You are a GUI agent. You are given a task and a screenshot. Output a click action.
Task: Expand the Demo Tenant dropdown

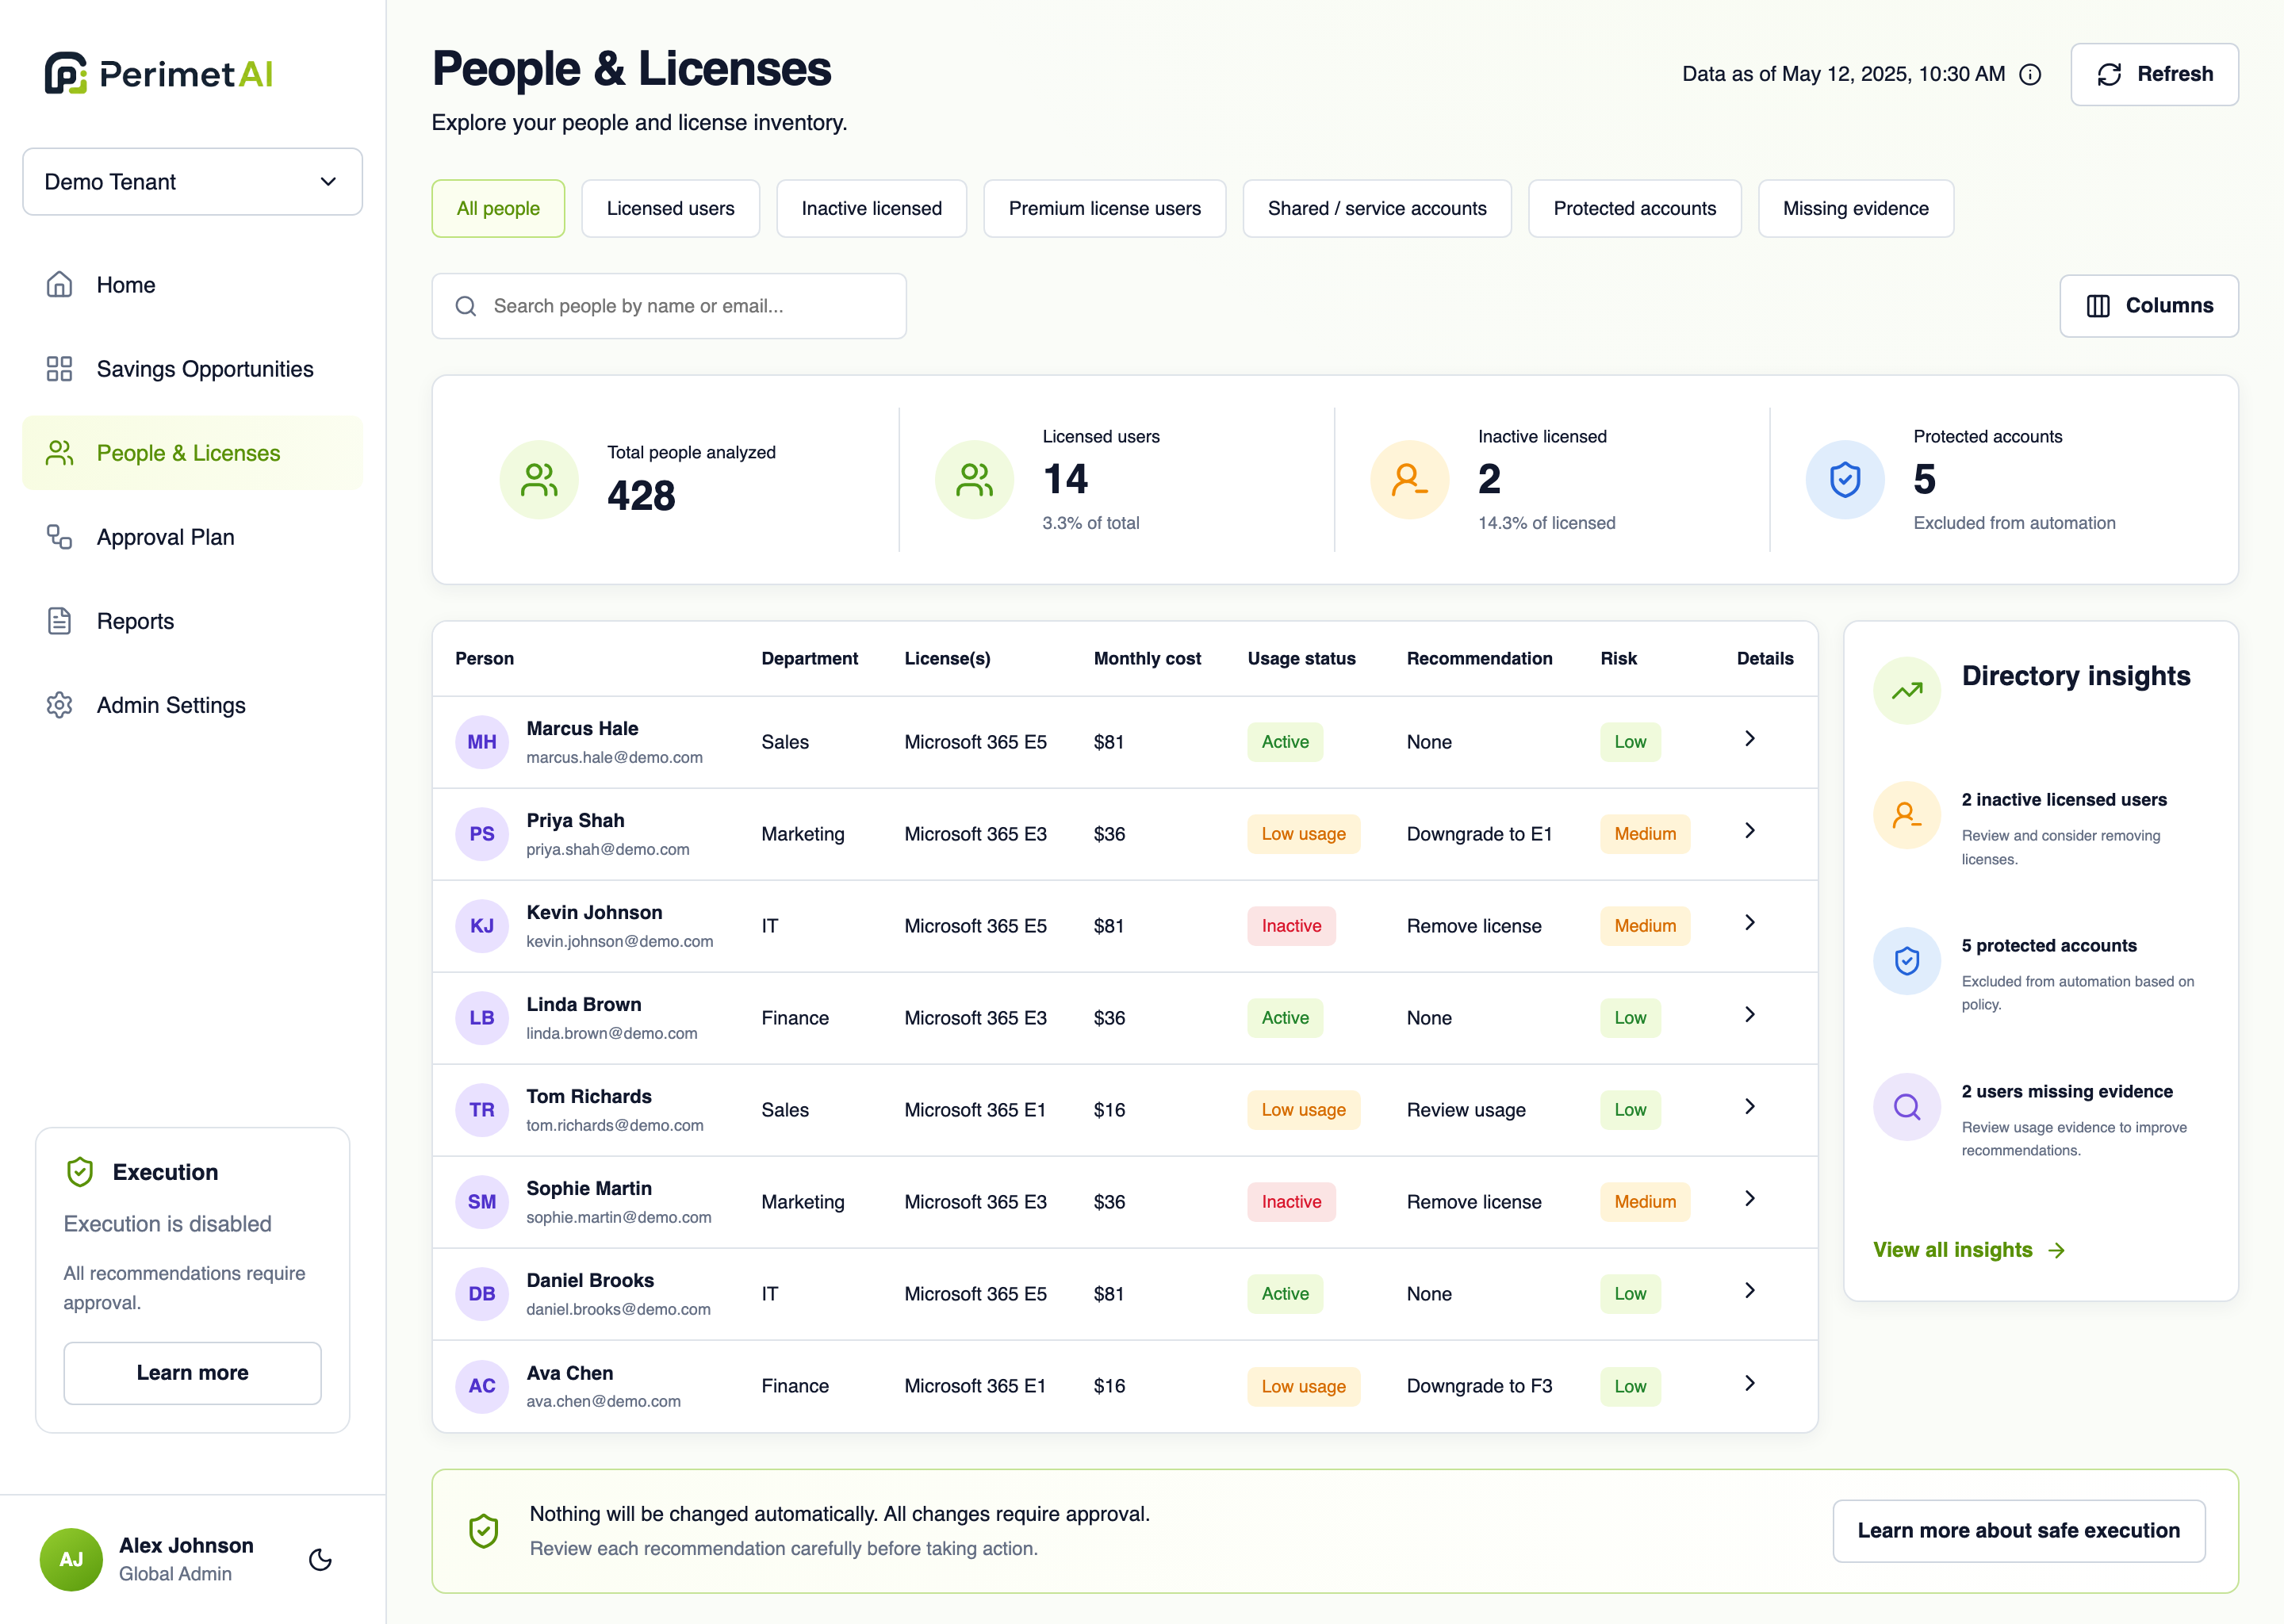pos(192,181)
